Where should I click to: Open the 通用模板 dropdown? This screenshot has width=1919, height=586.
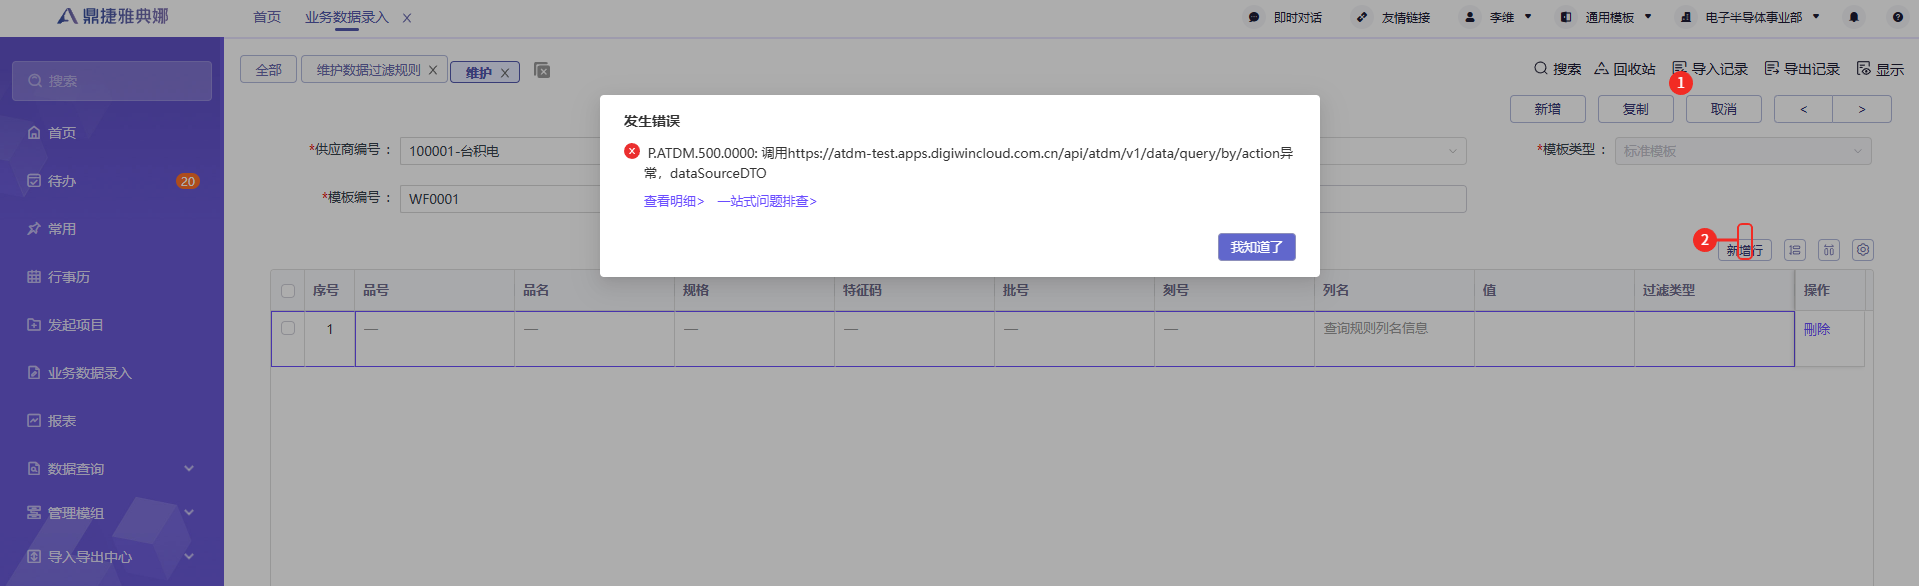pyautogui.click(x=1606, y=17)
